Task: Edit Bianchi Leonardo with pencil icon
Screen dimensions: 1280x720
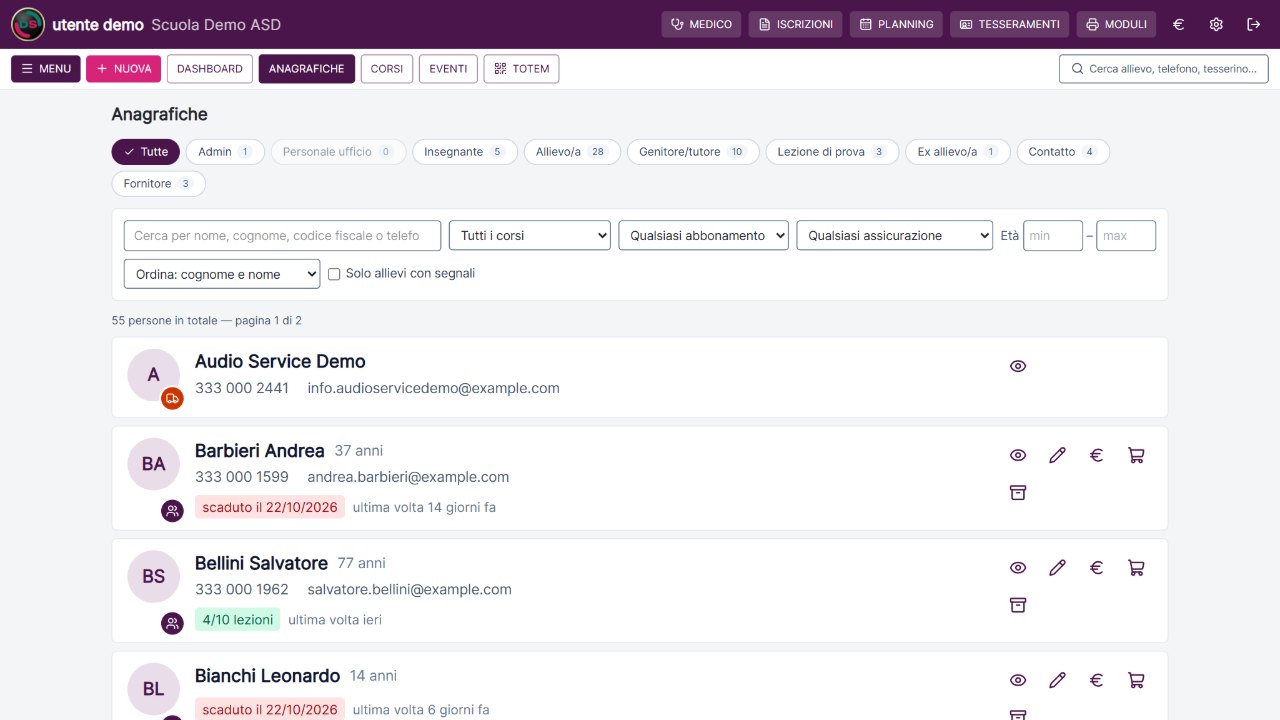Action: [1057, 680]
